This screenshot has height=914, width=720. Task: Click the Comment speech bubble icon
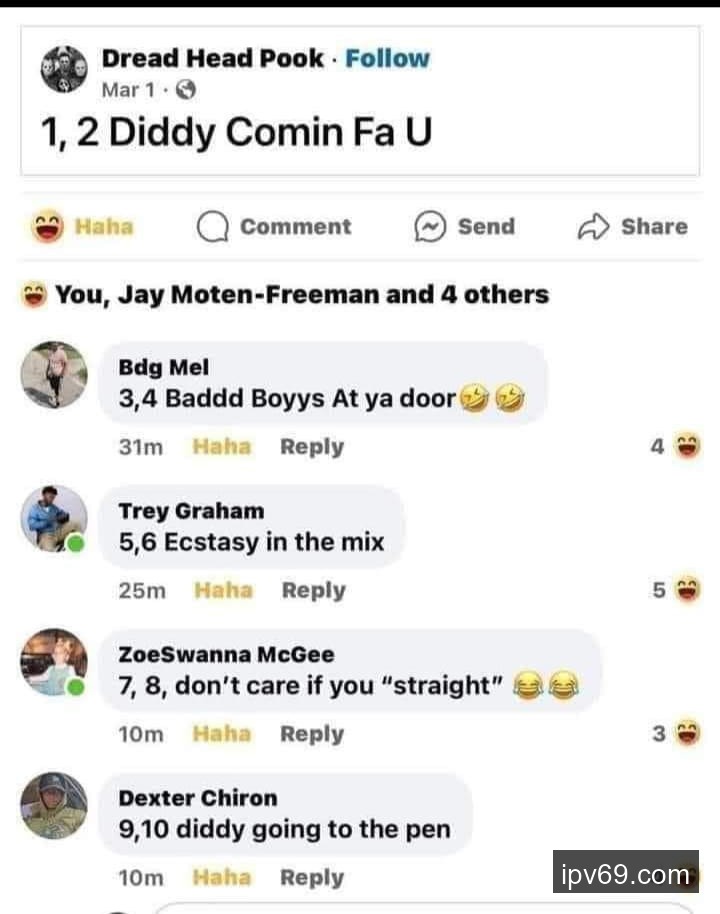[x=213, y=226]
